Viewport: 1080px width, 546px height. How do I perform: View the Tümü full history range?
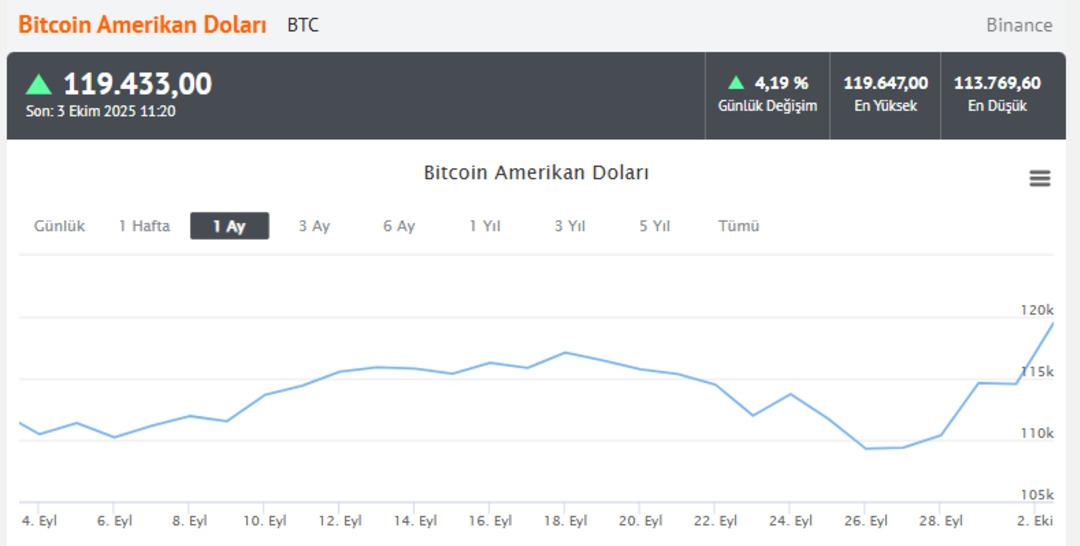(739, 226)
